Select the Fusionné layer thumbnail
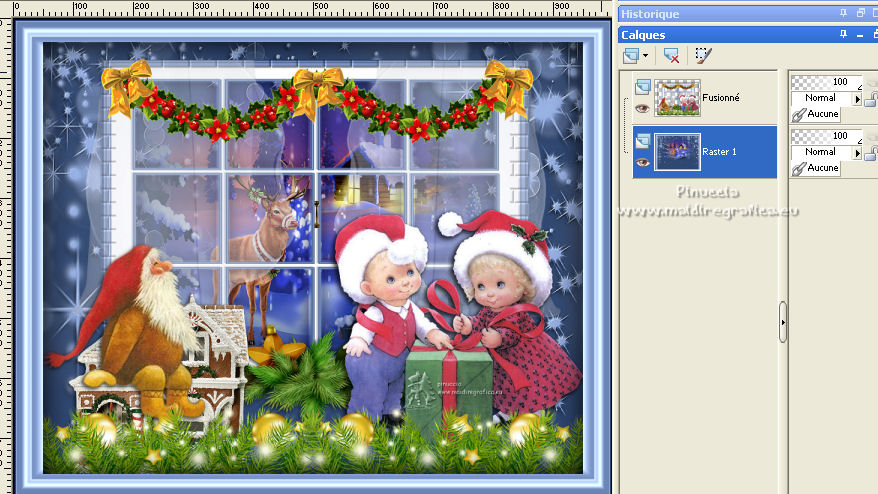 click(x=677, y=97)
